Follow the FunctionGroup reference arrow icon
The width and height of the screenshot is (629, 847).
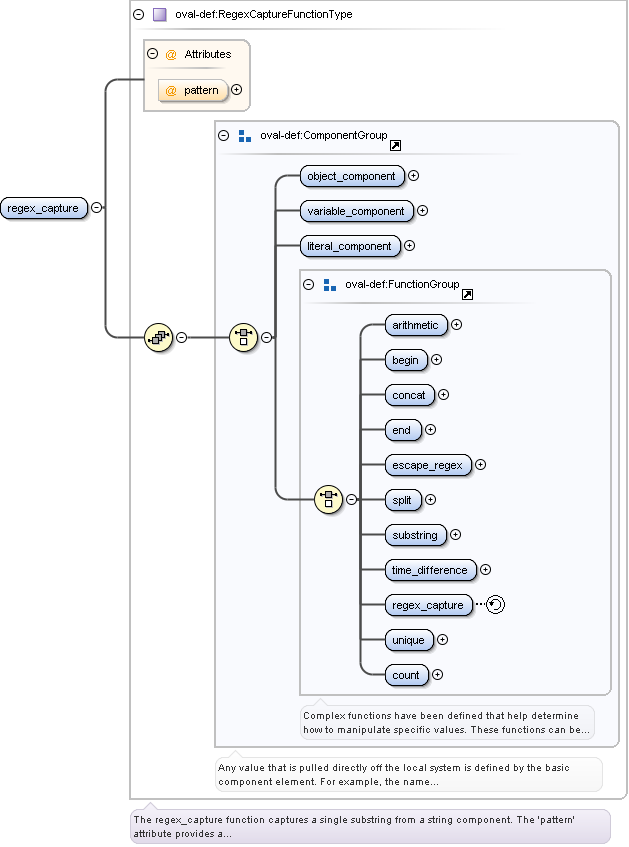[x=467, y=294]
